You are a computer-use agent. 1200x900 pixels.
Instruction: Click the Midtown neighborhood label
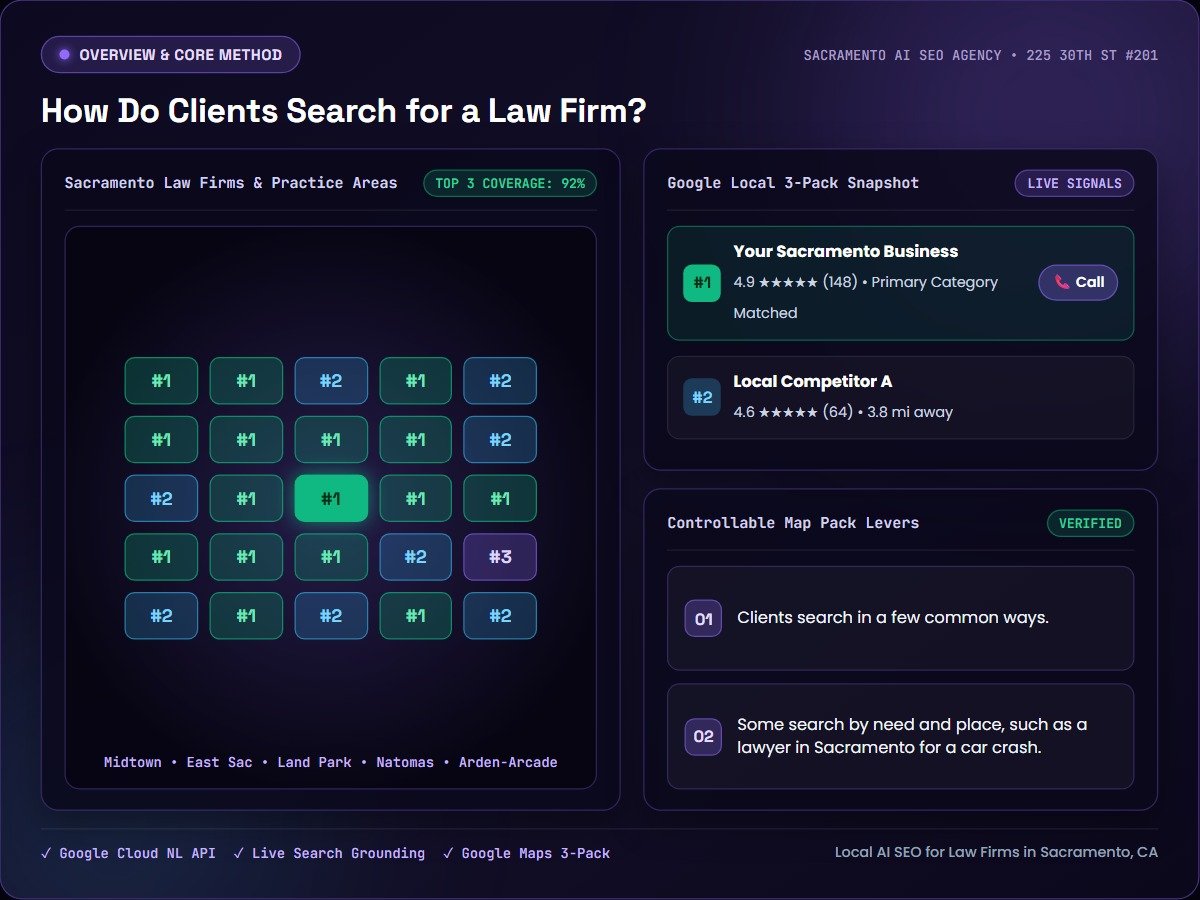pos(133,762)
